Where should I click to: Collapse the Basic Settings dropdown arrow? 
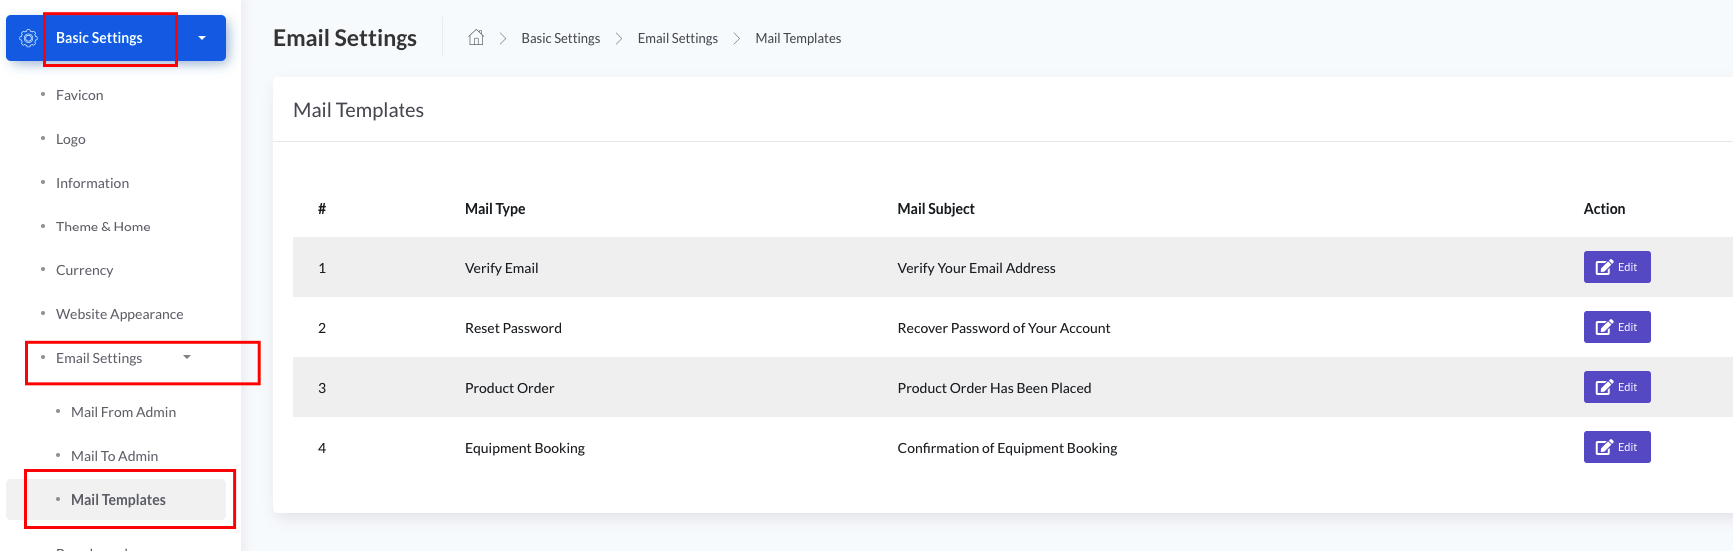click(202, 38)
